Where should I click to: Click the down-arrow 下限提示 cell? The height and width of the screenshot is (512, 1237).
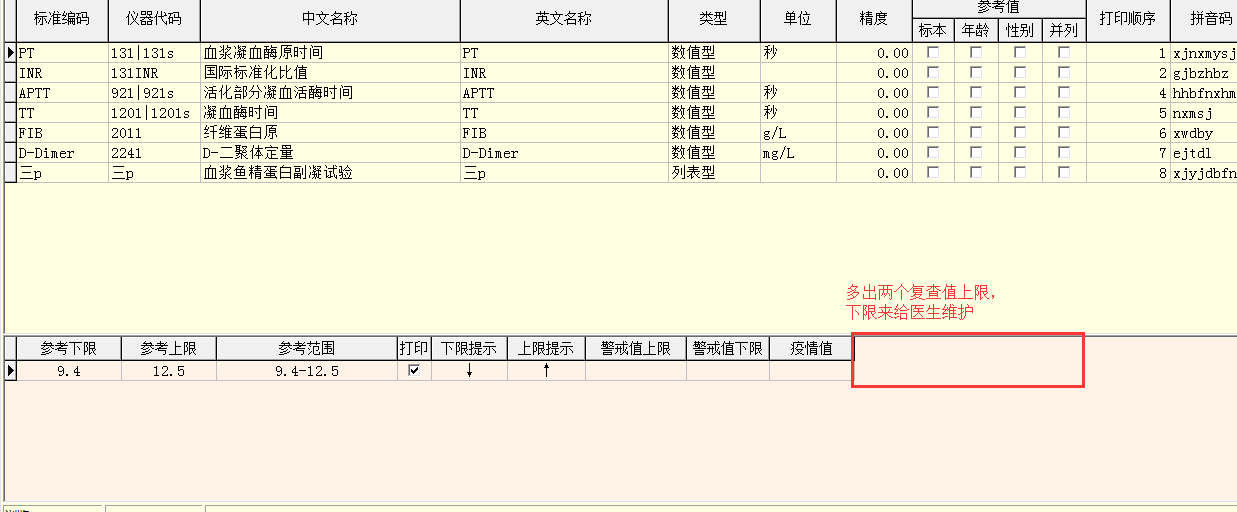[x=469, y=370]
